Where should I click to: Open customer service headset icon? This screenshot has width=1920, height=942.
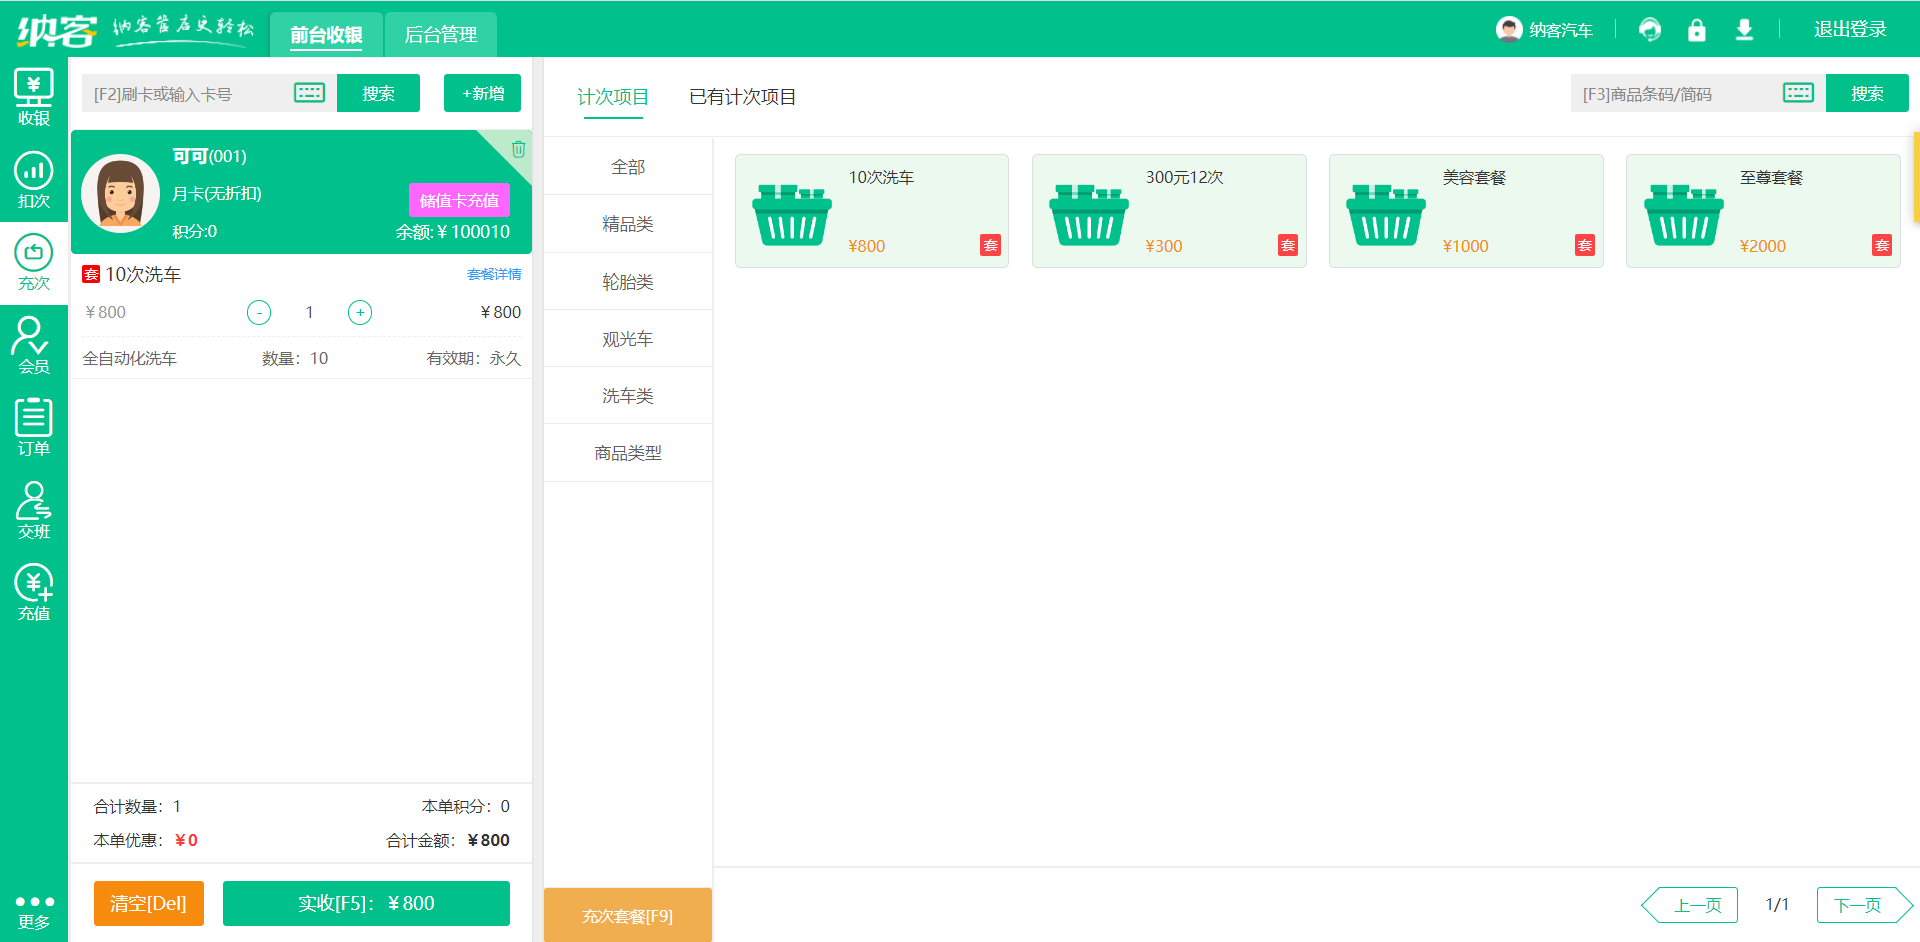1649,30
